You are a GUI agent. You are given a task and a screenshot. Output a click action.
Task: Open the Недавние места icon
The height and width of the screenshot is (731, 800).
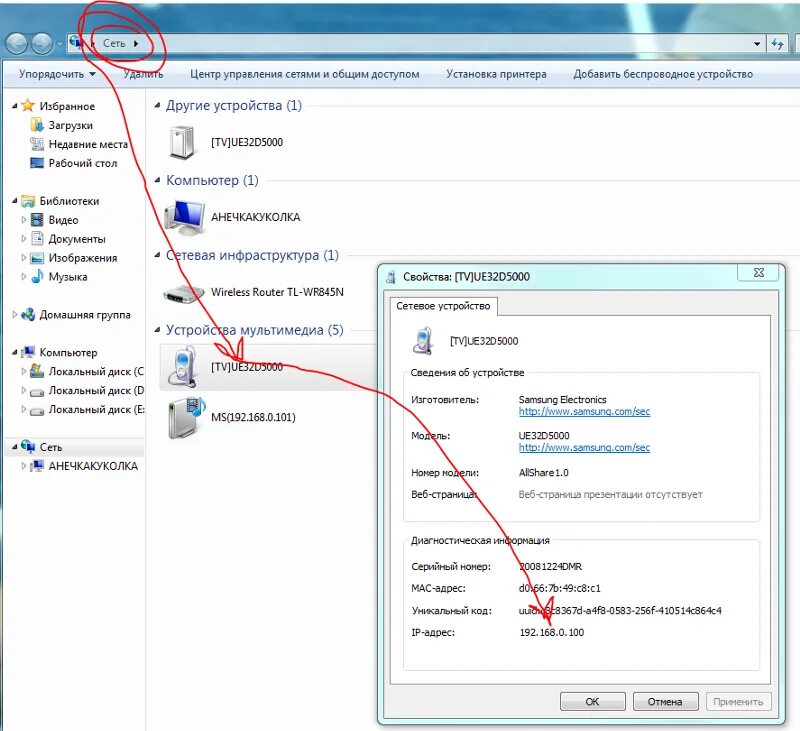click(x=37, y=144)
